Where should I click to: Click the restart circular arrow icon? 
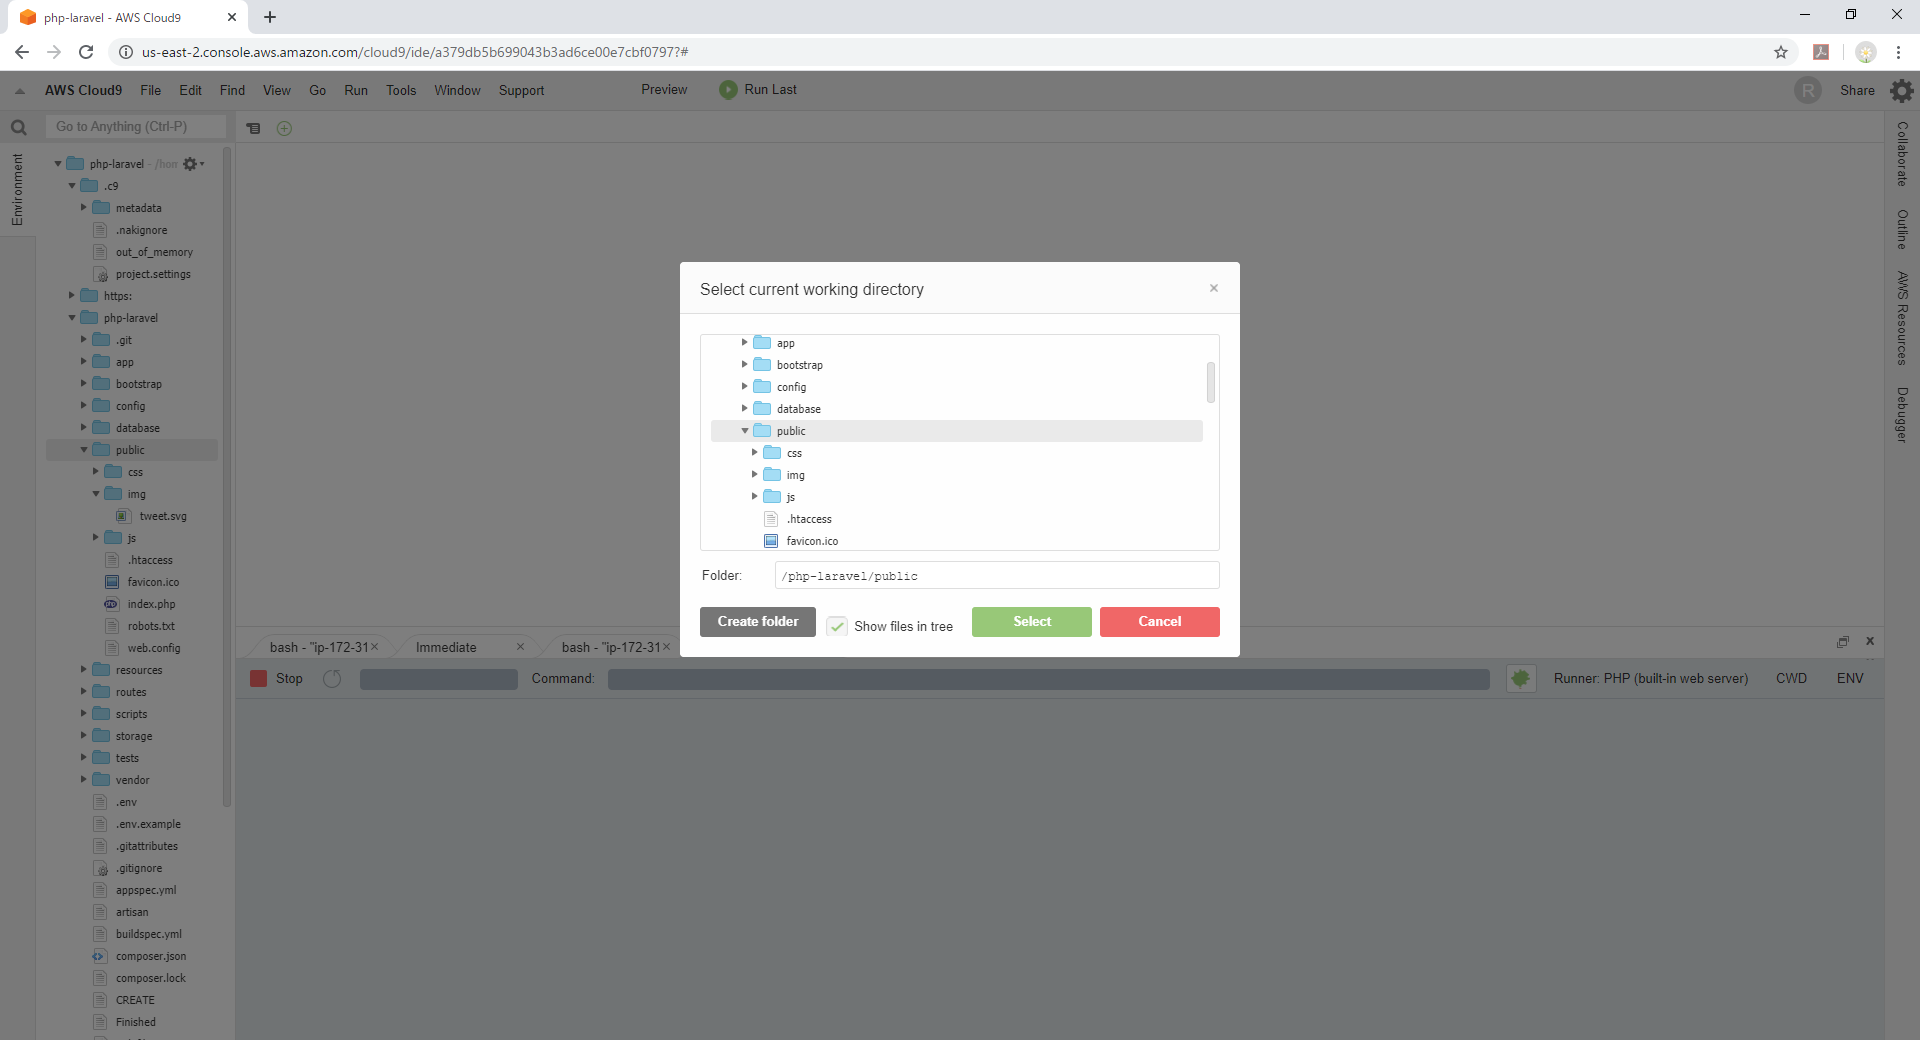pos(332,678)
